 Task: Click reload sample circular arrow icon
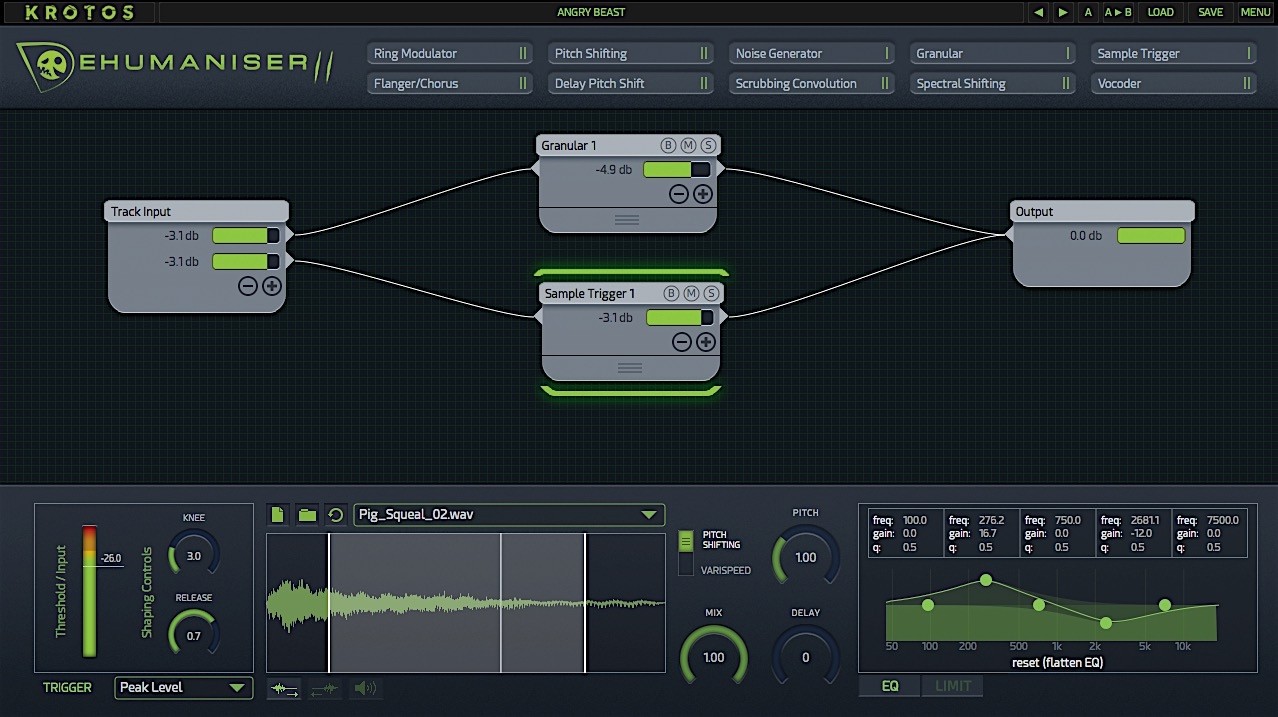pyautogui.click(x=336, y=515)
